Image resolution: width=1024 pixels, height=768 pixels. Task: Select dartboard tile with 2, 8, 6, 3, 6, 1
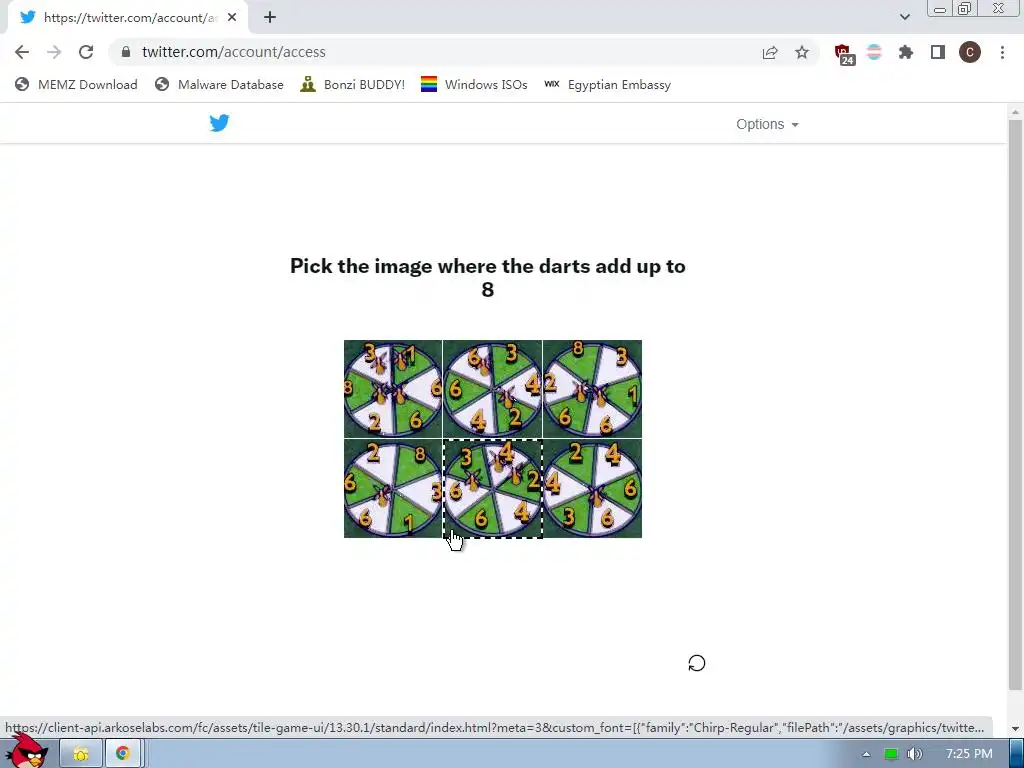[393, 488]
